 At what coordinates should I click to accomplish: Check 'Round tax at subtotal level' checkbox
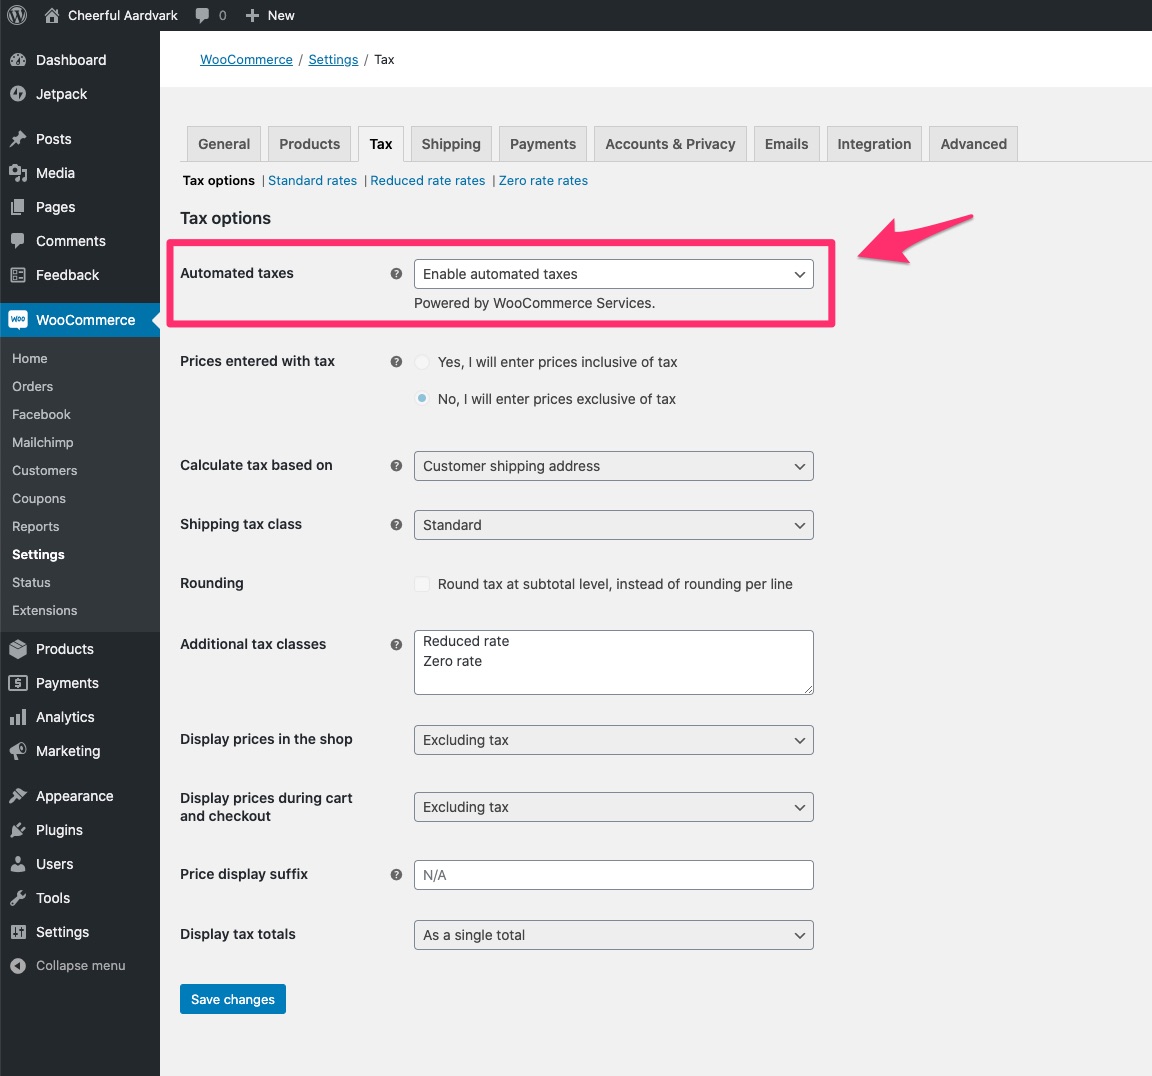tap(422, 584)
